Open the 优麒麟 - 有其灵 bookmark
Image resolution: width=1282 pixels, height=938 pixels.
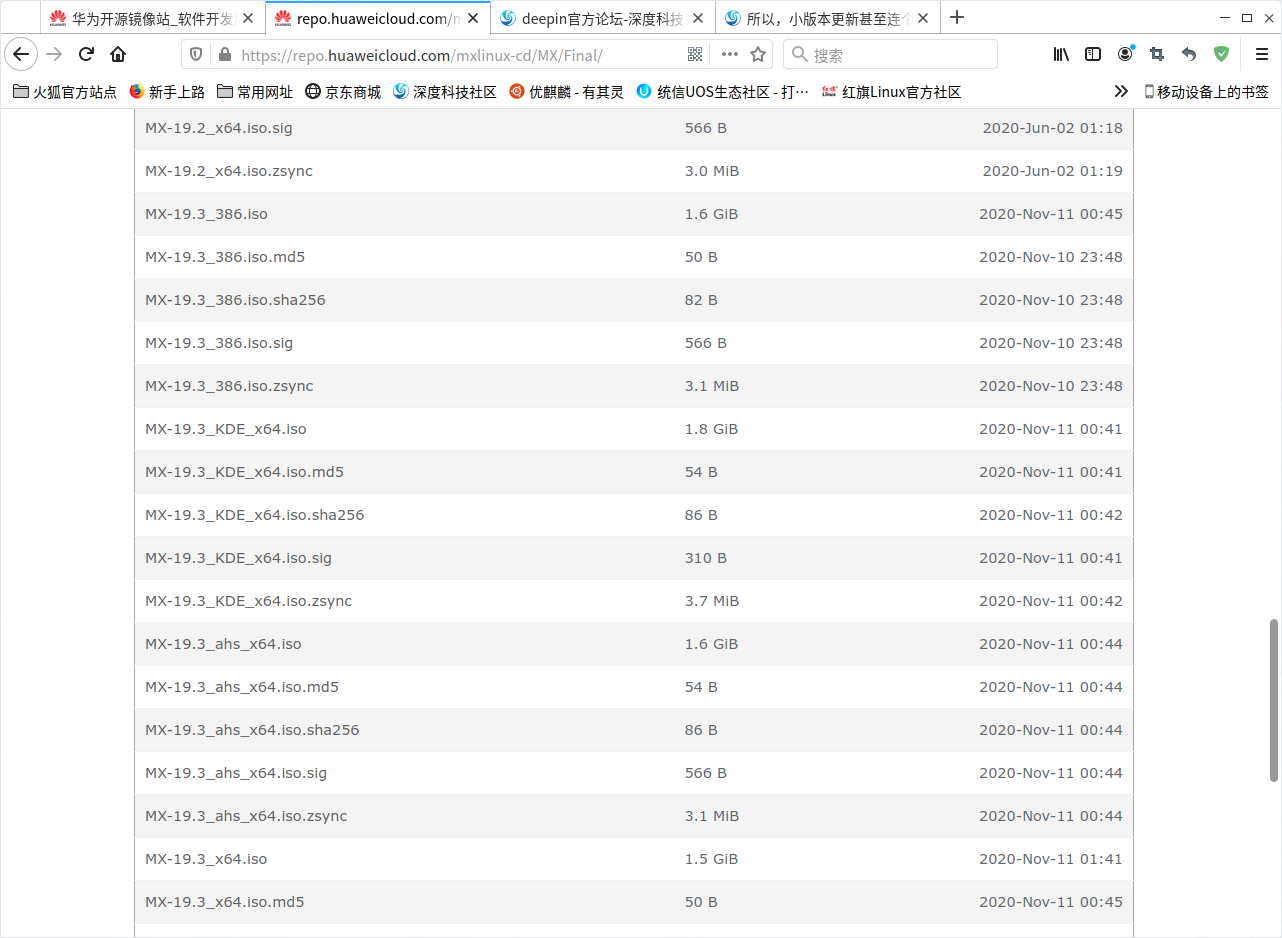566,92
